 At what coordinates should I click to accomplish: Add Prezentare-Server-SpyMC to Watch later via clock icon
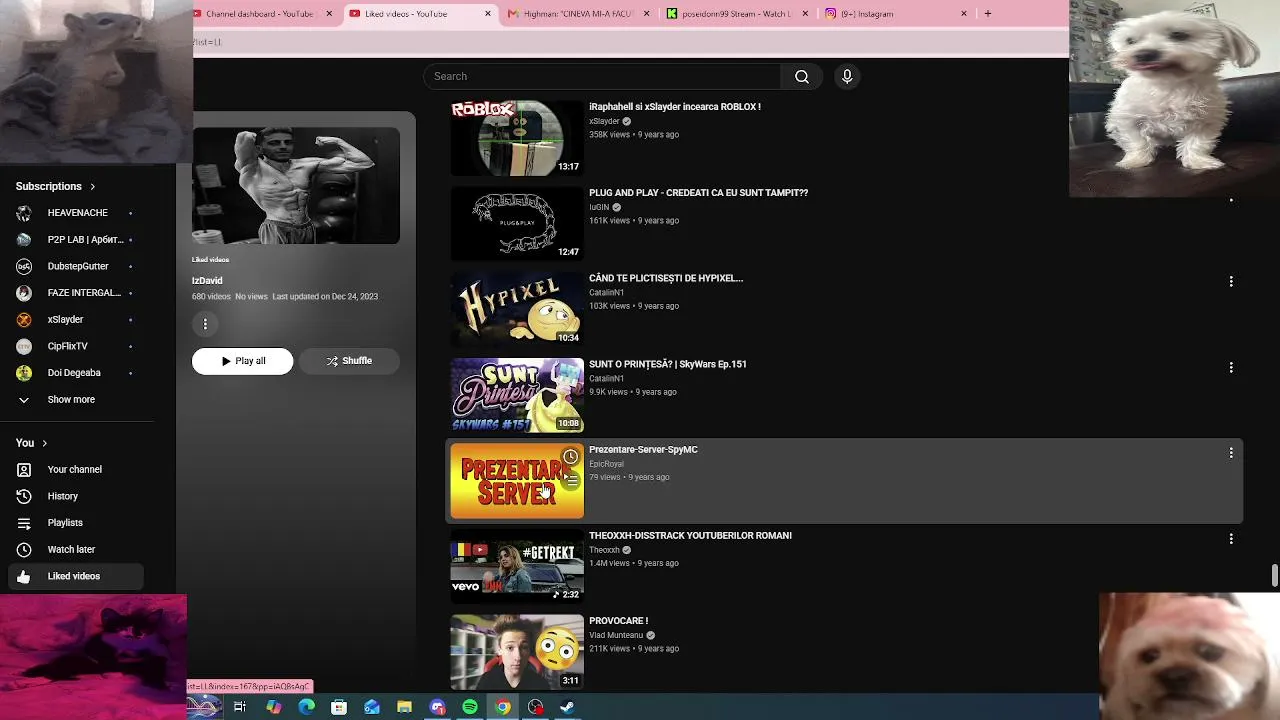click(x=570, y=457)
